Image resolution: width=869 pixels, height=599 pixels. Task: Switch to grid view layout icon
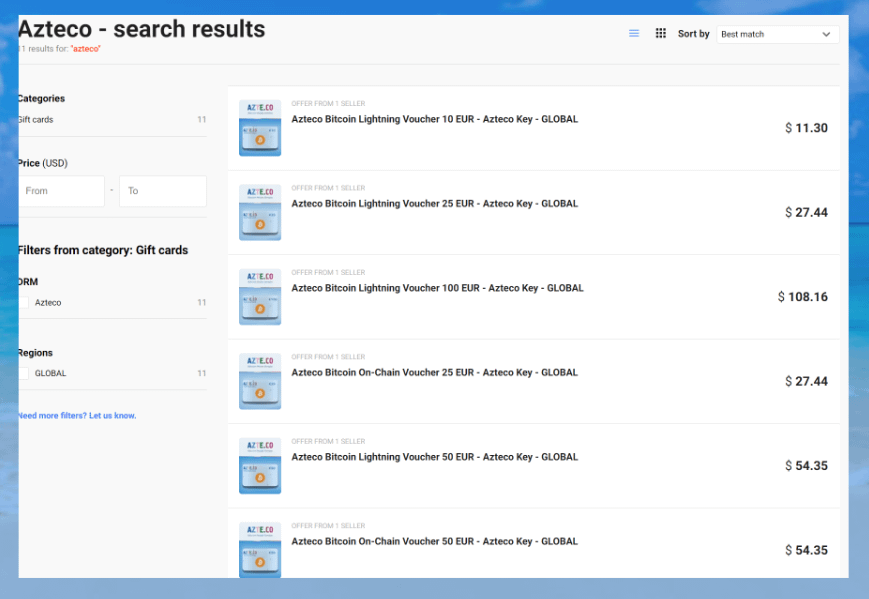(661, 34)
